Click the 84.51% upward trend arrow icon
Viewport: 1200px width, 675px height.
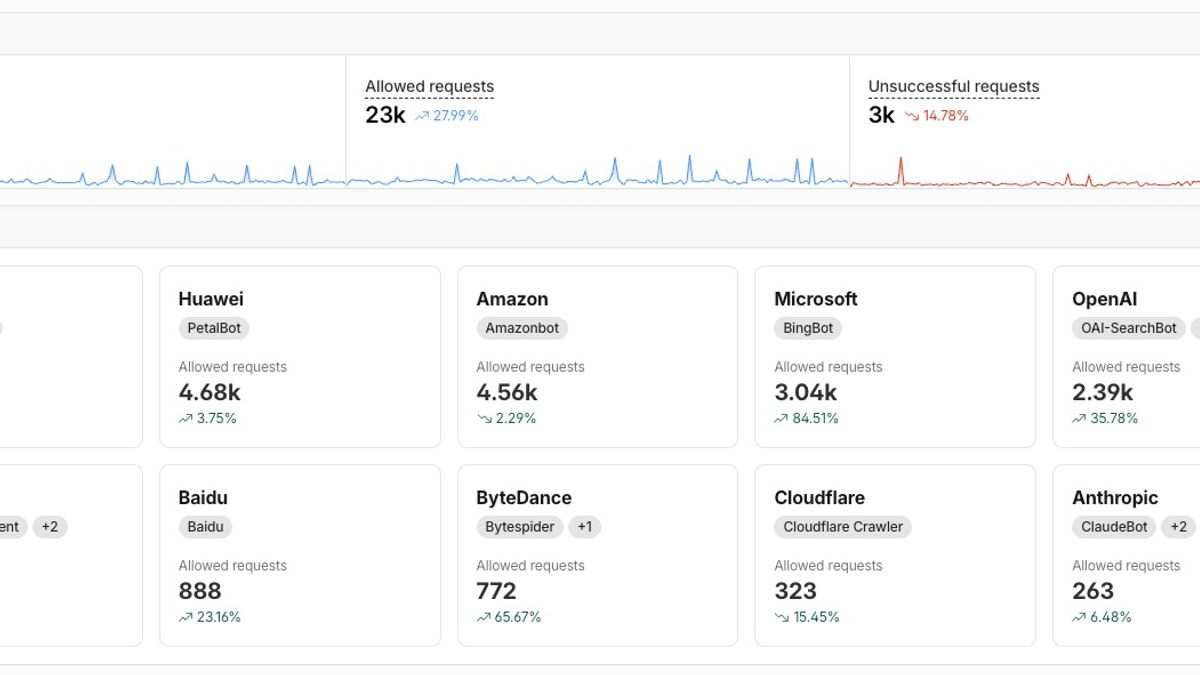tap(781, 419)
